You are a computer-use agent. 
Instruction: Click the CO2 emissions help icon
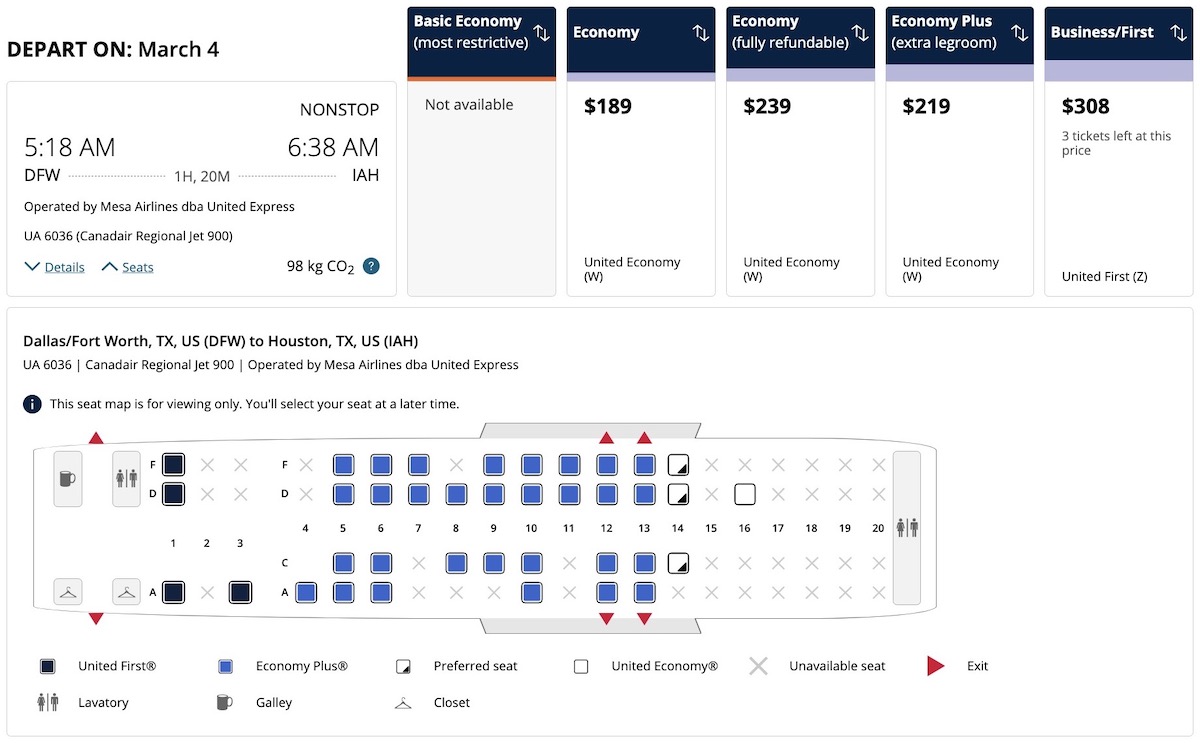371,266
